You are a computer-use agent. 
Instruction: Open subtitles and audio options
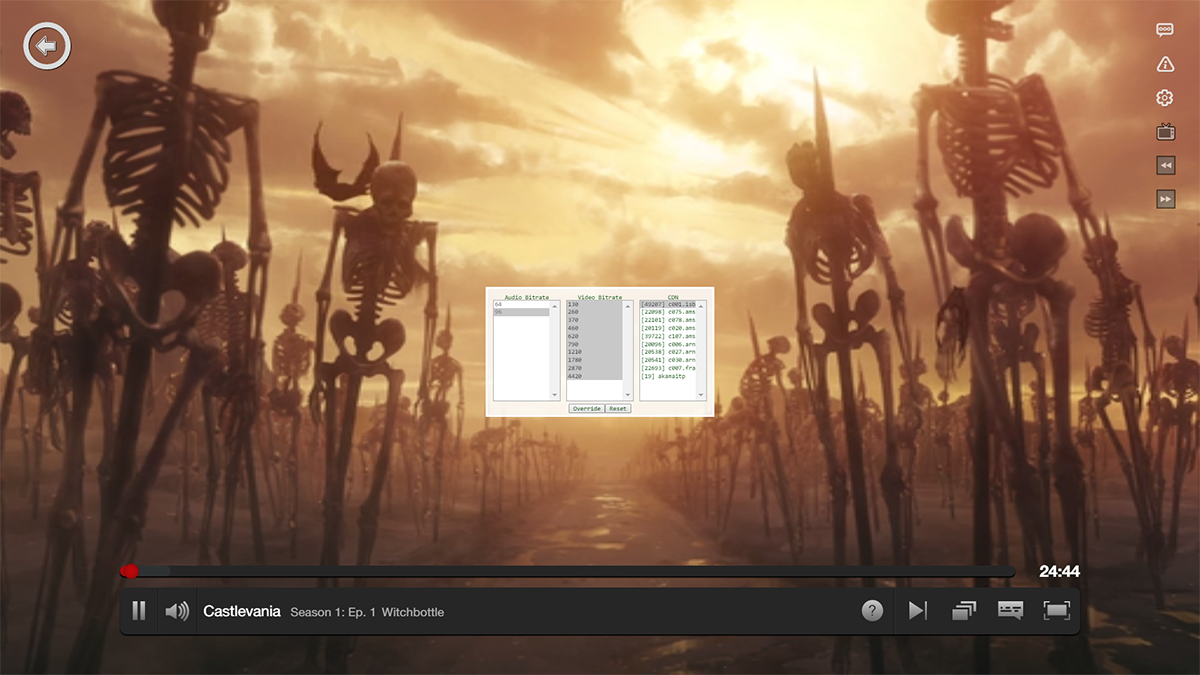1010,611
